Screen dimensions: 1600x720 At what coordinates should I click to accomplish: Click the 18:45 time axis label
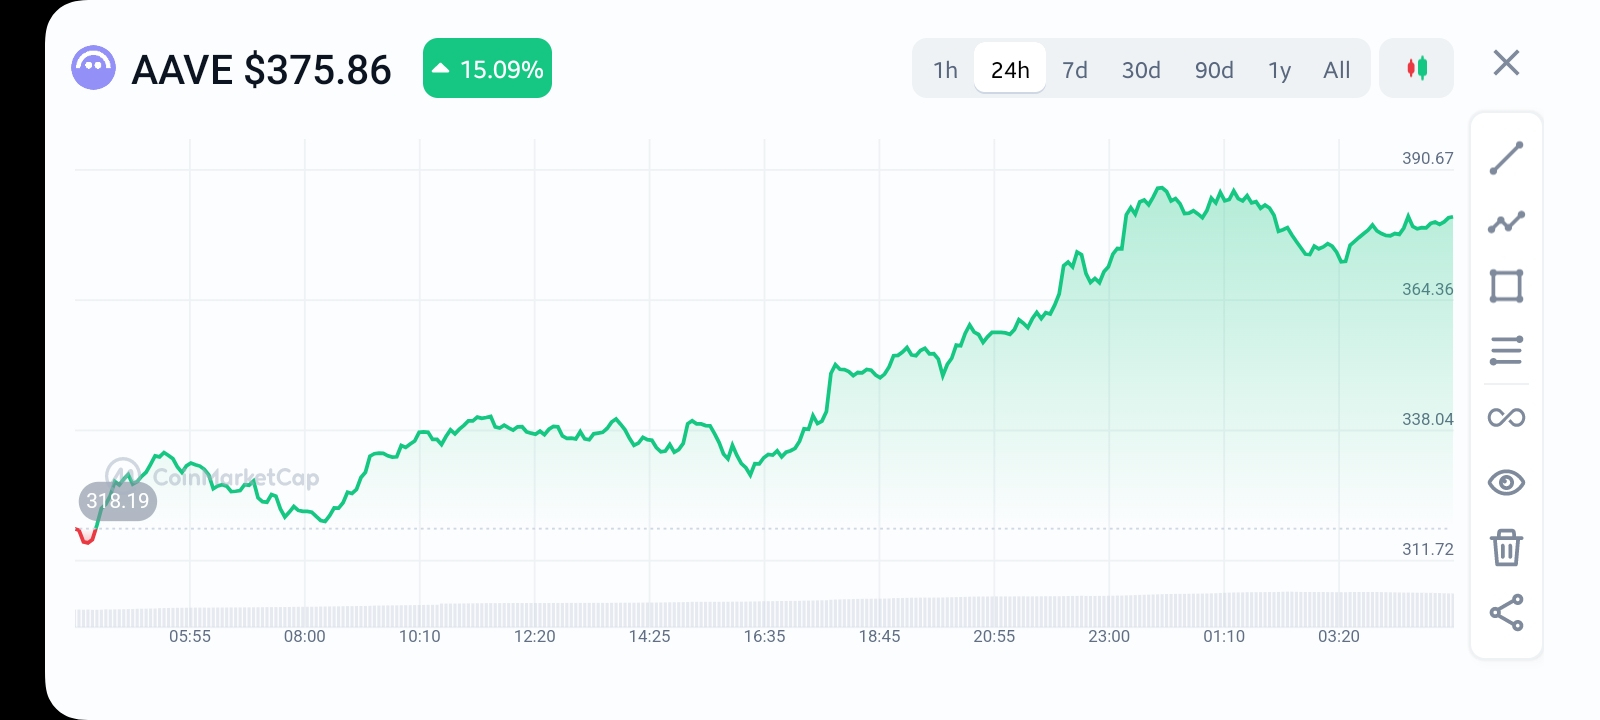(x=880, y=636)
